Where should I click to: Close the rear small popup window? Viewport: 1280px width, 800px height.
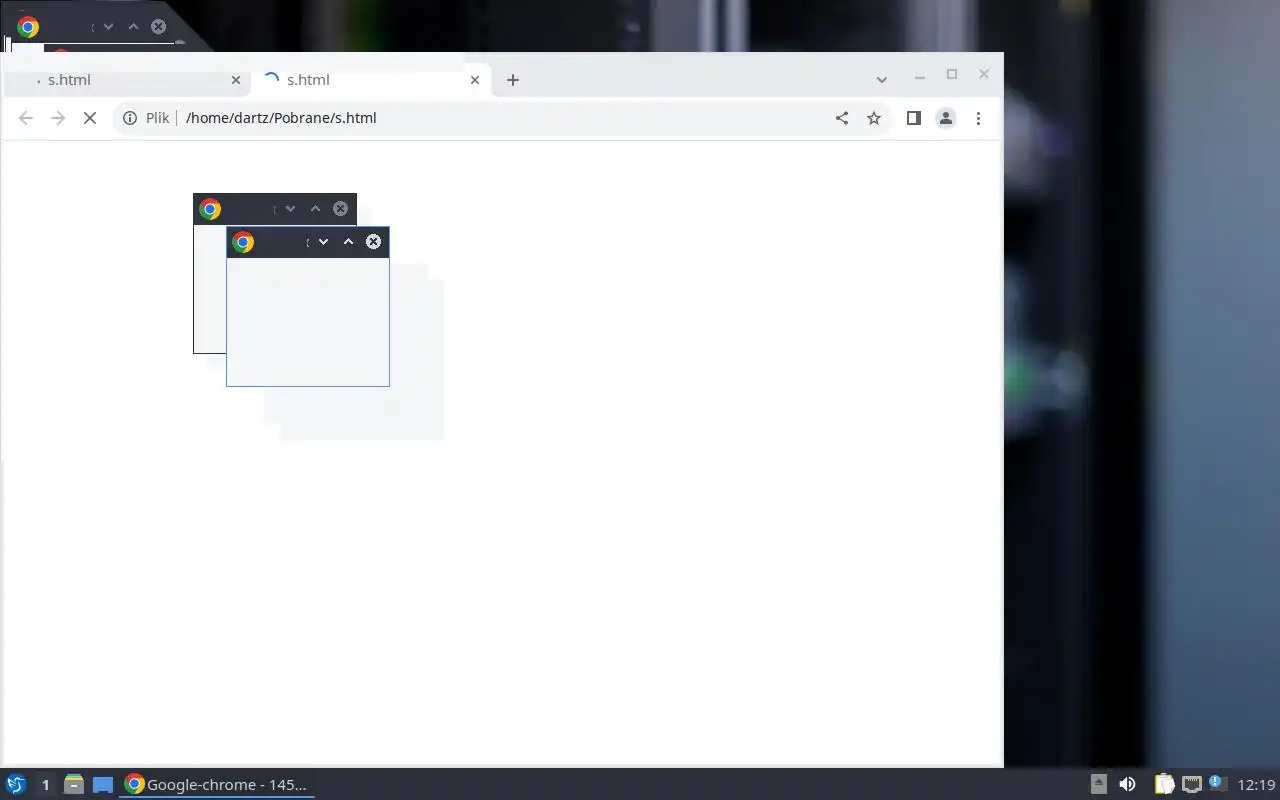point(340,209)
